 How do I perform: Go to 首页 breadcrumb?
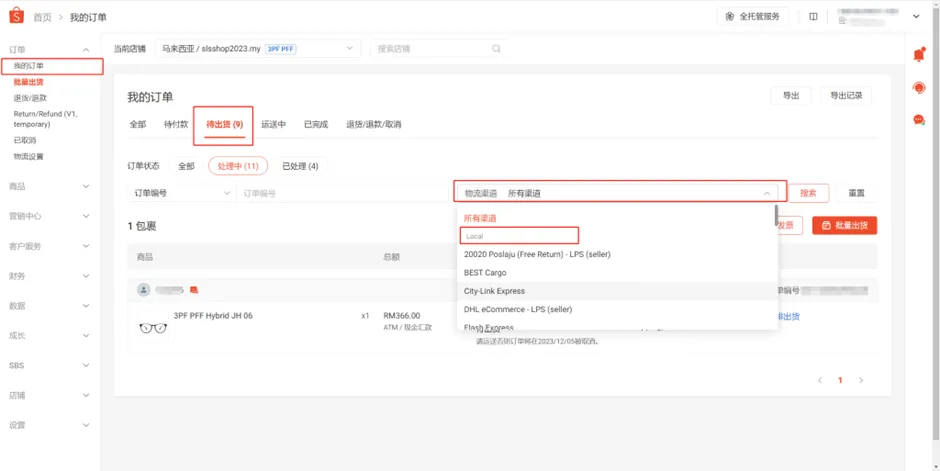(x=42, y=17)
